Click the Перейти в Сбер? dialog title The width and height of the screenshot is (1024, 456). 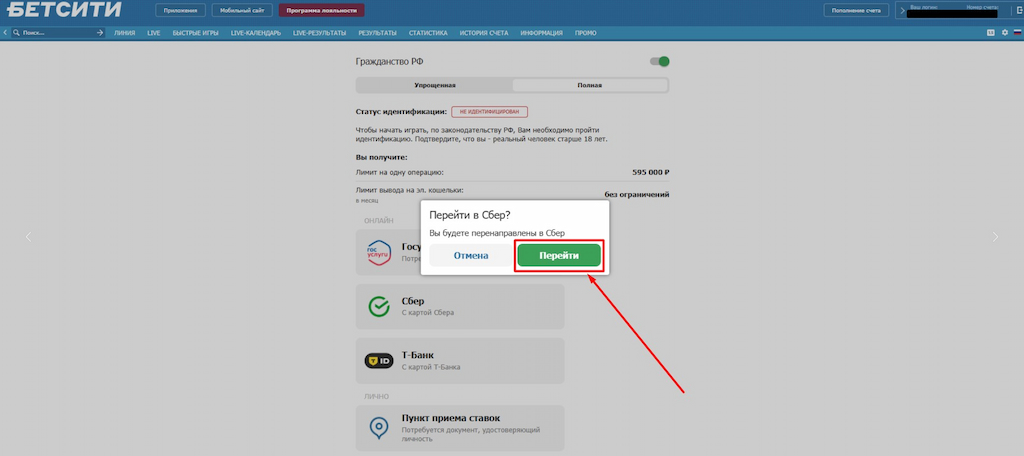pyautogui.click(x=470, y=216)
